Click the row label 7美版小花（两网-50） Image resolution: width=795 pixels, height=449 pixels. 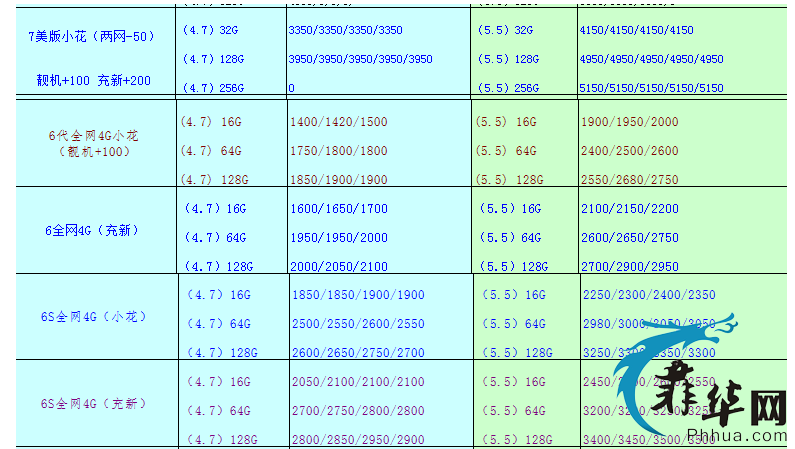(92, 36)
